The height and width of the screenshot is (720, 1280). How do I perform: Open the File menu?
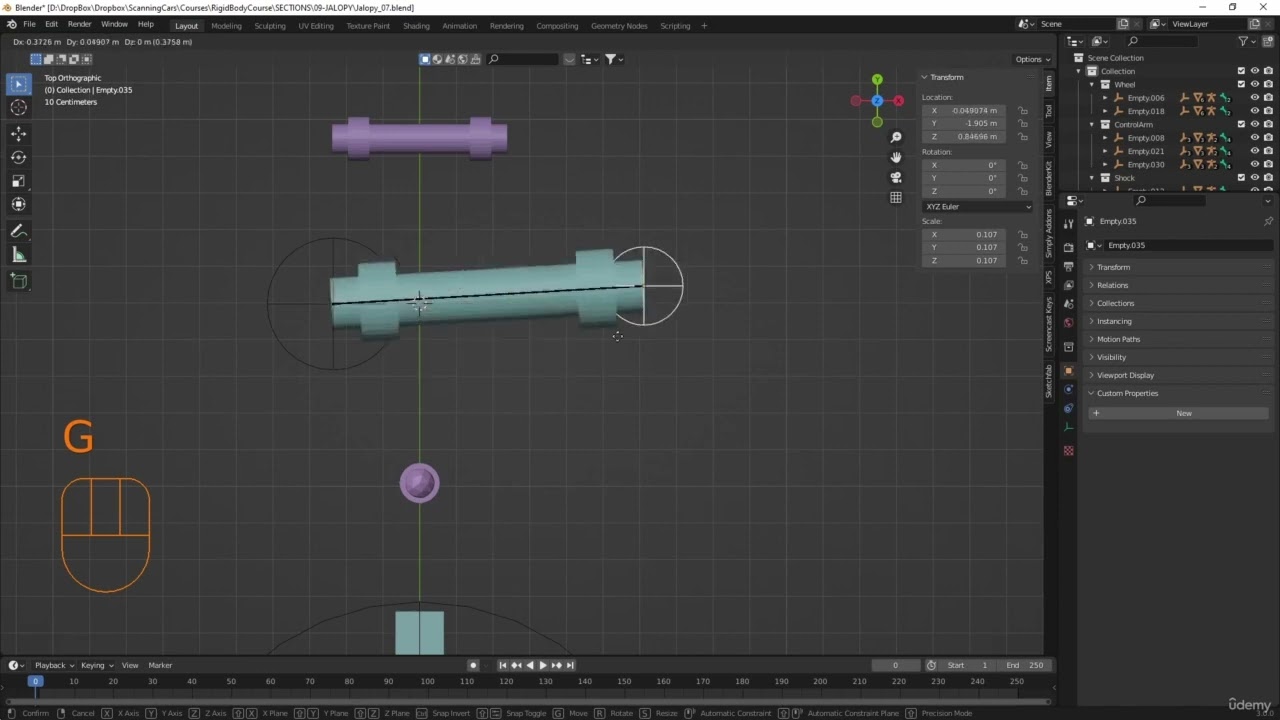click(29, 24)
